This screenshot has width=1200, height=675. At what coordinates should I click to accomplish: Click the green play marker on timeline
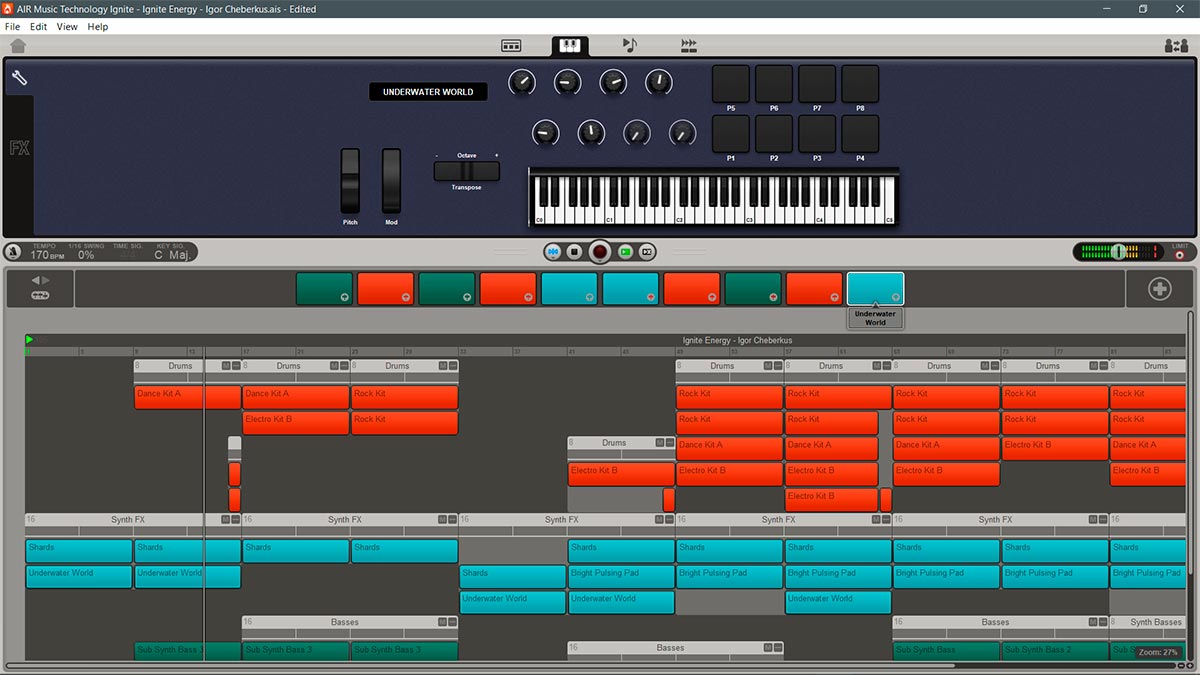[29, 340]
